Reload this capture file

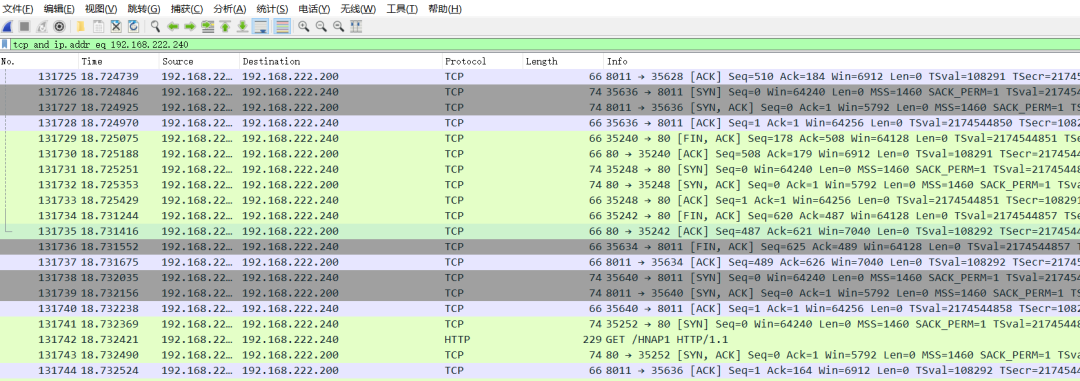point(133,26)
